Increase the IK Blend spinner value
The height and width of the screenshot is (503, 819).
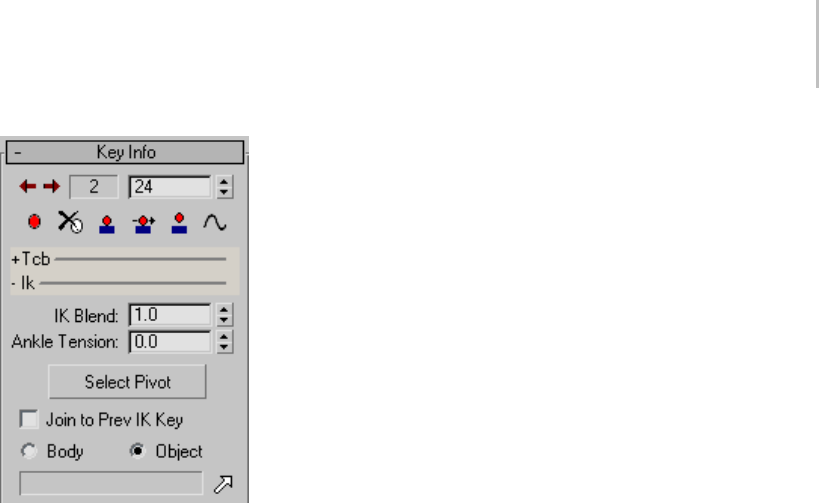tap(224, 309)
